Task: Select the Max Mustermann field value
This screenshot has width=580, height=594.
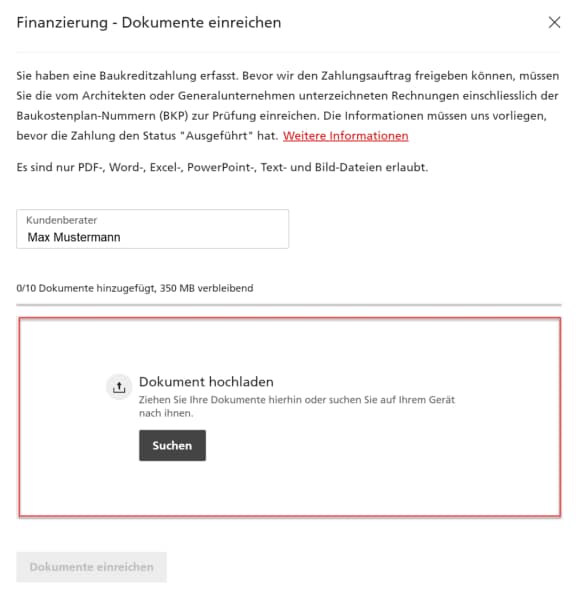Action: [74, 237]
